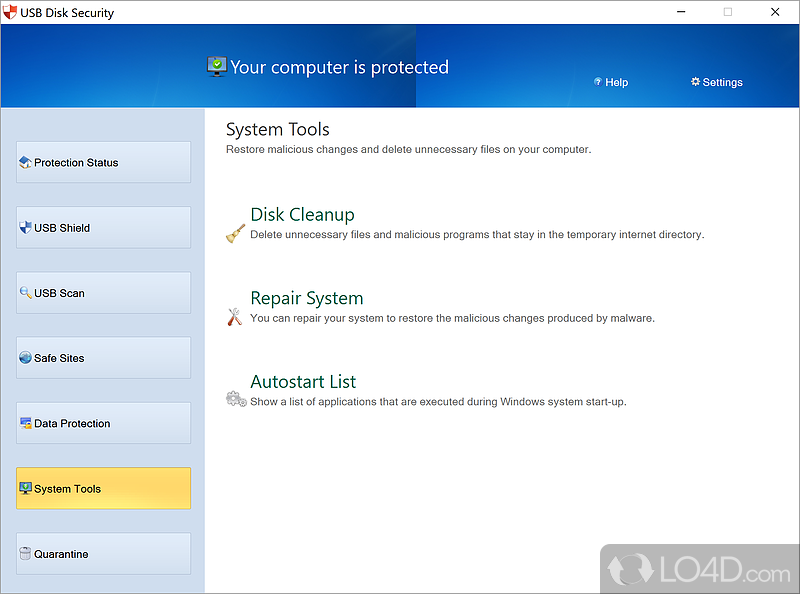Image resolution: width=800 pixels, height=594 pixels.
Task: Click the broom icon beside Disk Cleanup
Action: point(235,234)
